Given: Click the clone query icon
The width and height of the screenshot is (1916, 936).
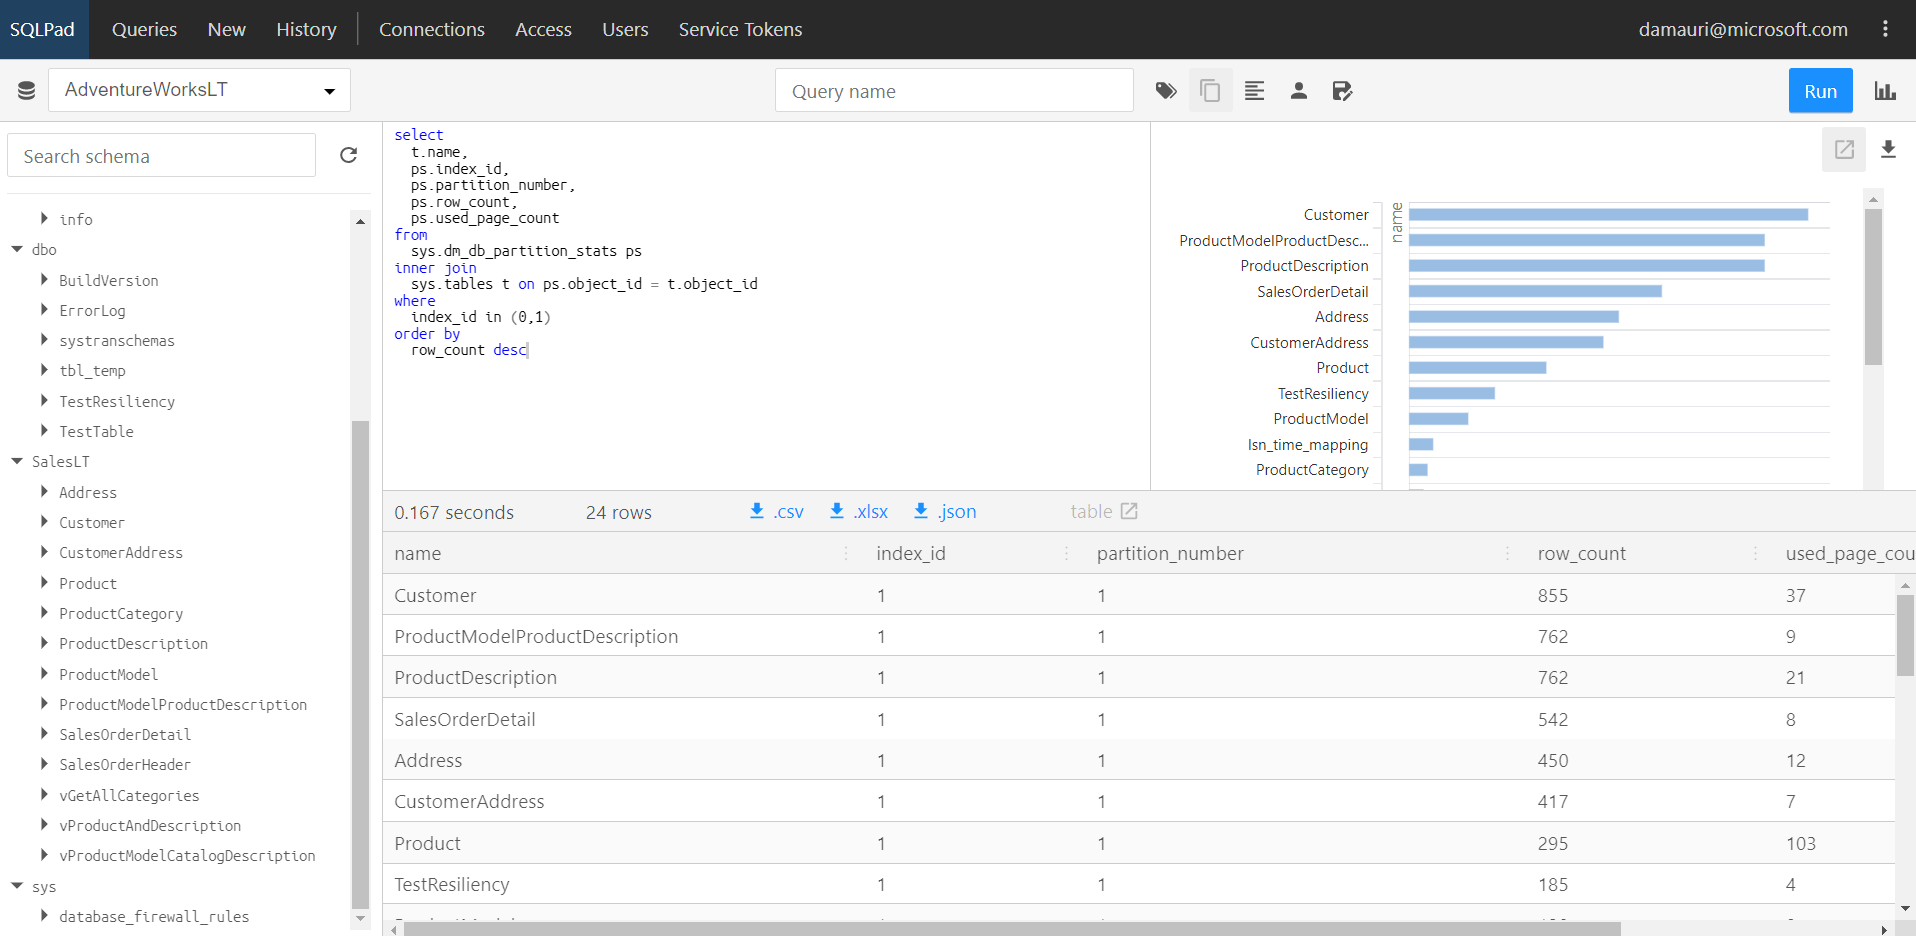Looking at the screenshot, I should (x=1210, y=90).
